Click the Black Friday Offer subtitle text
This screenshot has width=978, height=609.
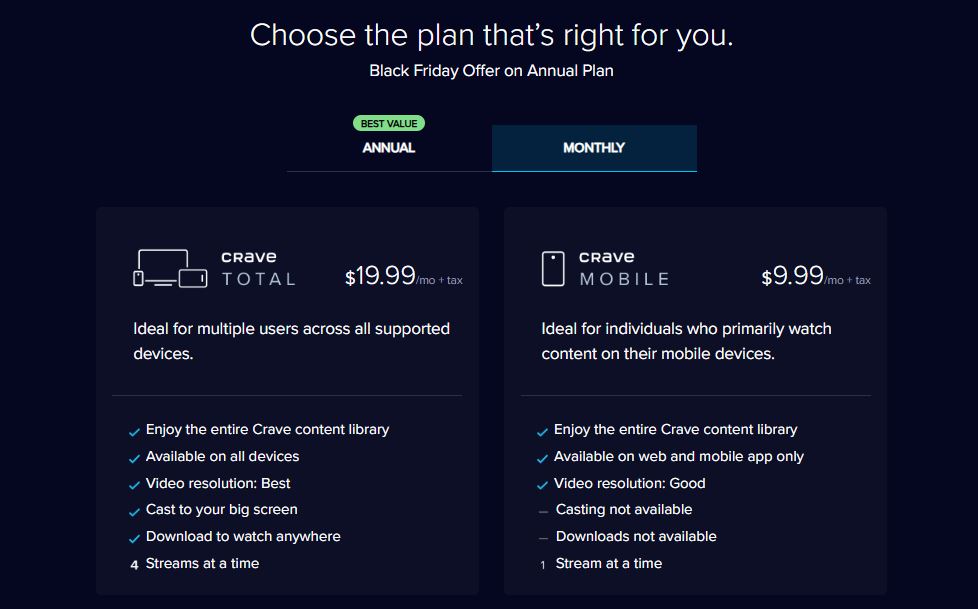[491, 71]
